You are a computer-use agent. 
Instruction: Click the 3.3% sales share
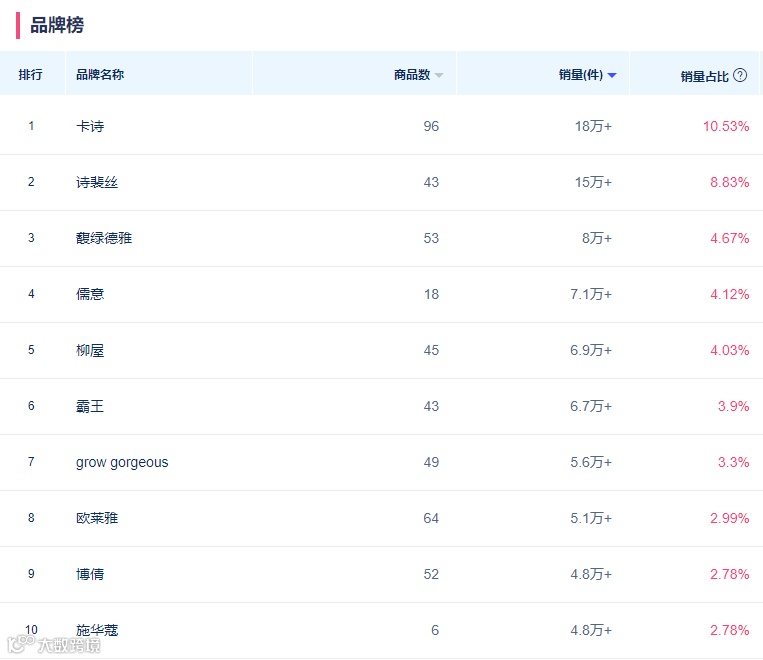(x=733, y=462)
